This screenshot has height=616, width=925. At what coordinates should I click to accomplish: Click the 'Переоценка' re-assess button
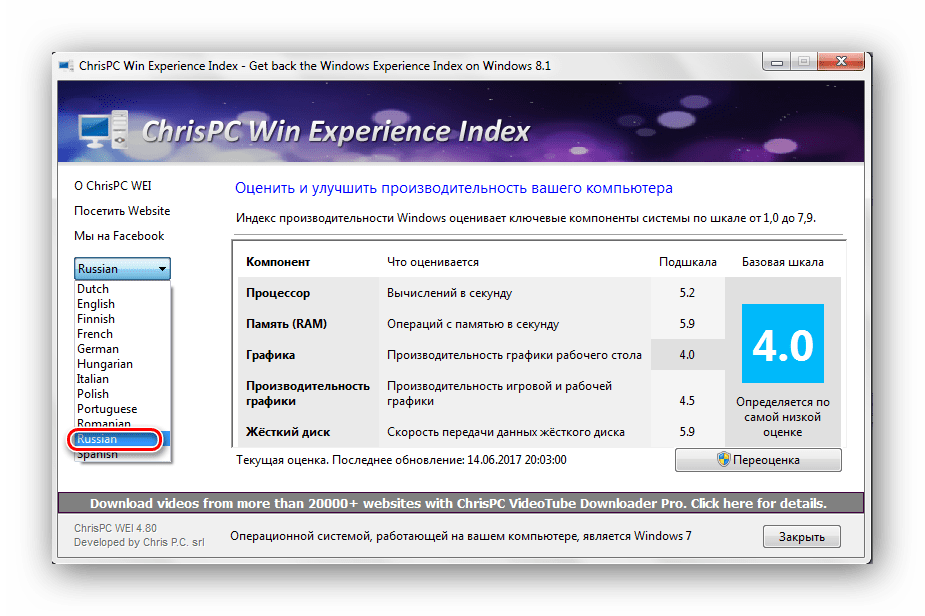tap(758, 460)
